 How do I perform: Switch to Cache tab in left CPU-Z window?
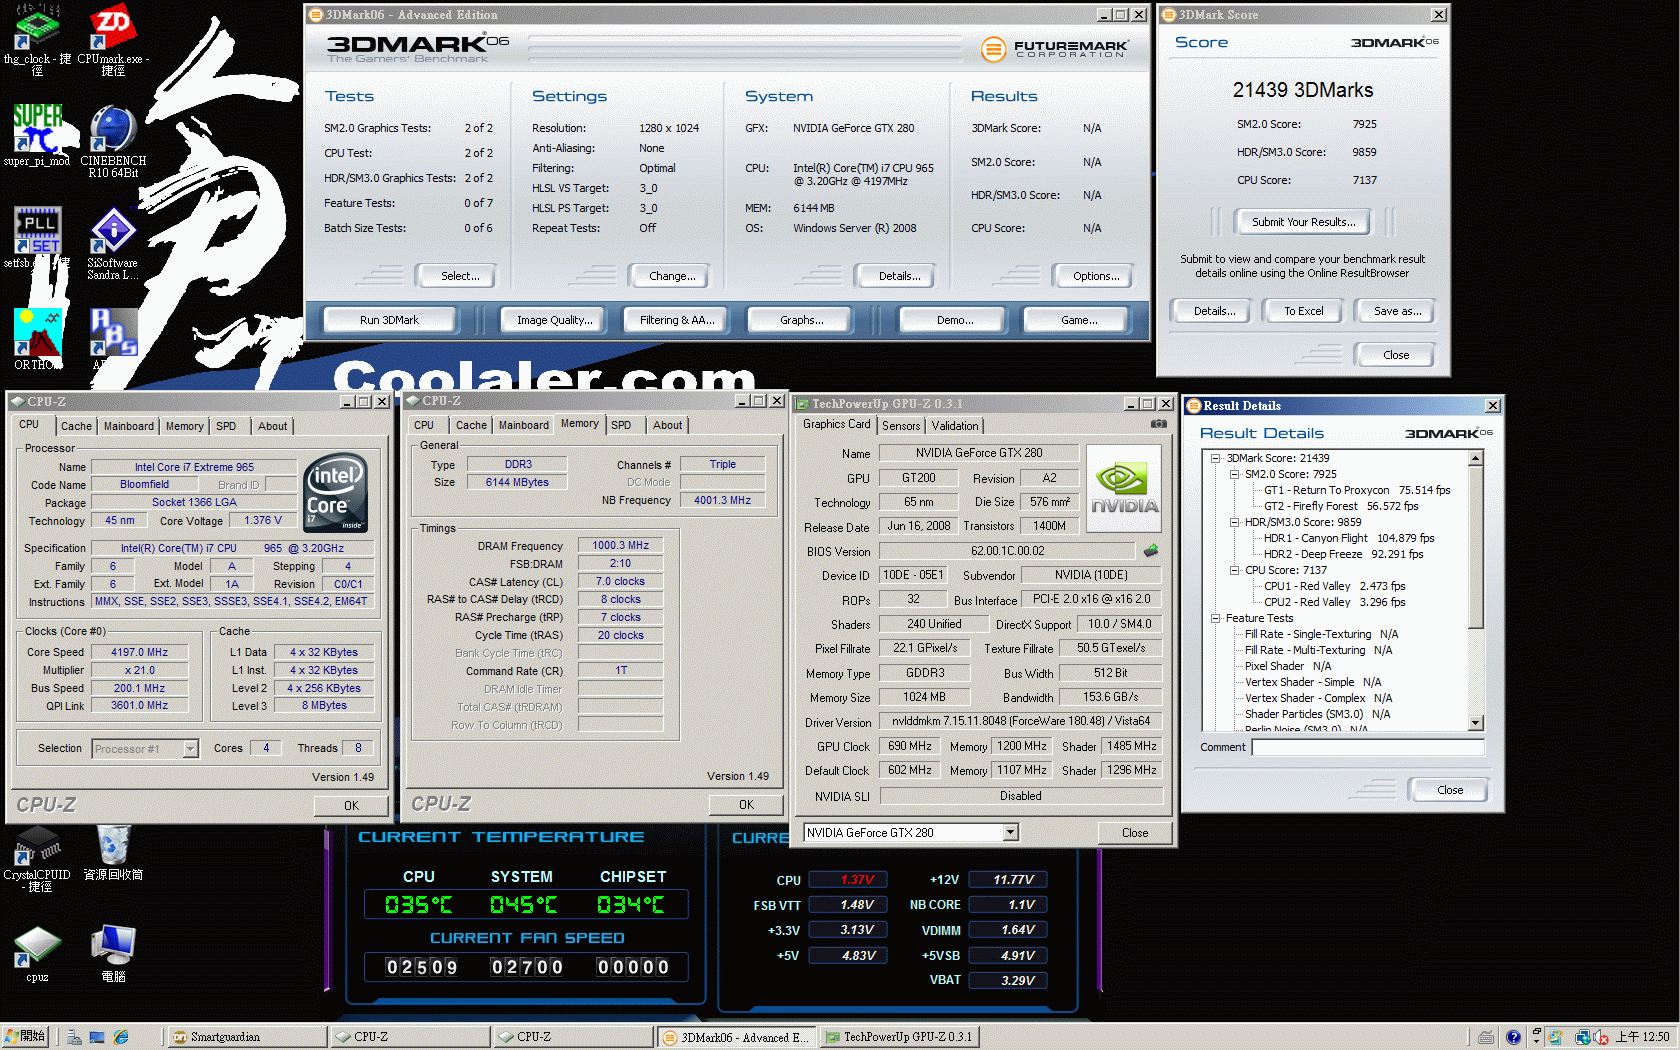point(76,426)
